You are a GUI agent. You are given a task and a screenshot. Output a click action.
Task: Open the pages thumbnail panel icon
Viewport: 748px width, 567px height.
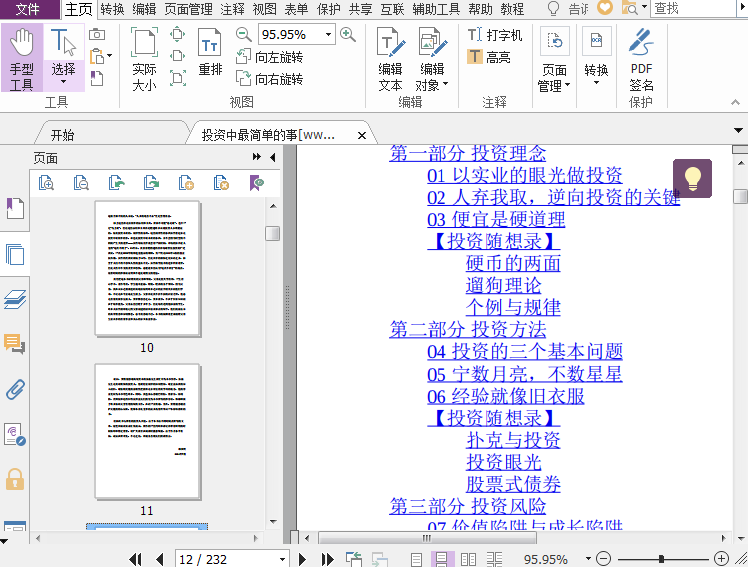click(15, 254)
